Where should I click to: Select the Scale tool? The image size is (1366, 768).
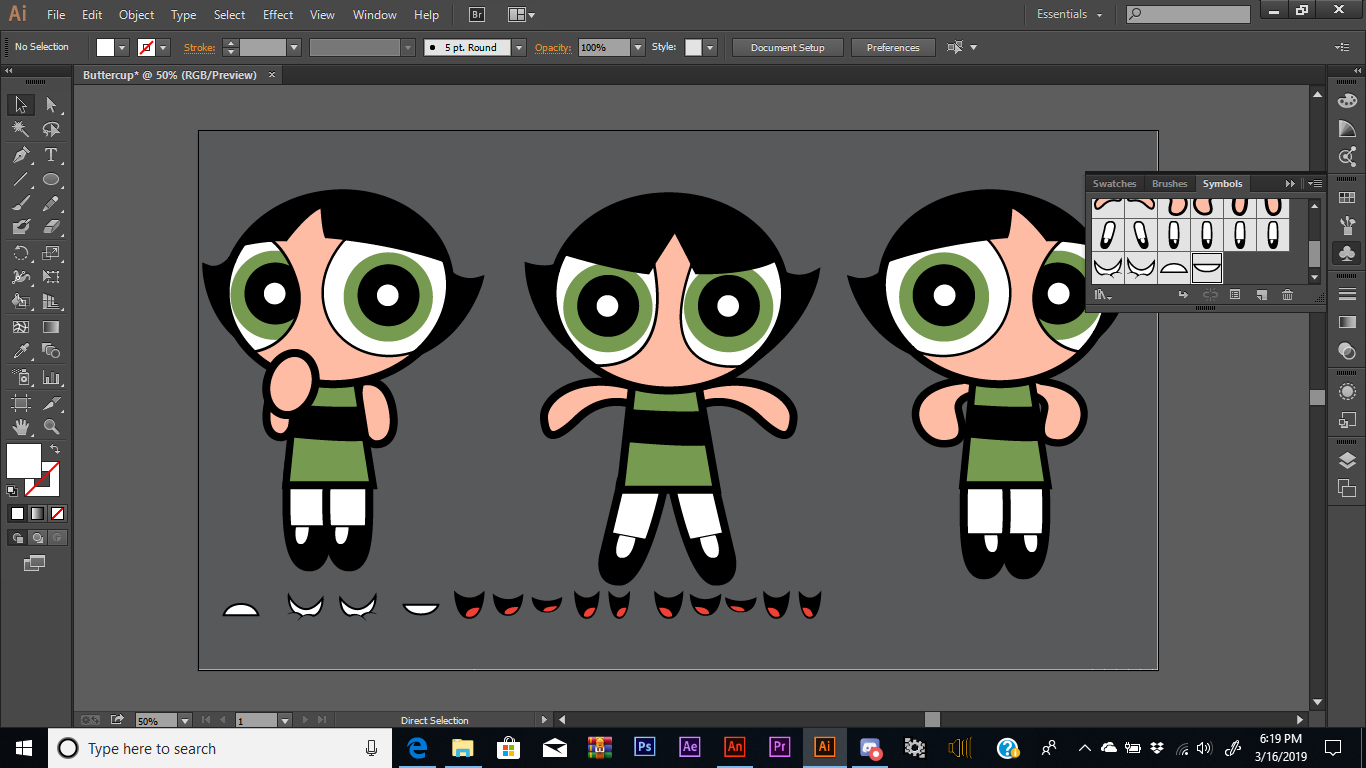click(x=51, y=253)
